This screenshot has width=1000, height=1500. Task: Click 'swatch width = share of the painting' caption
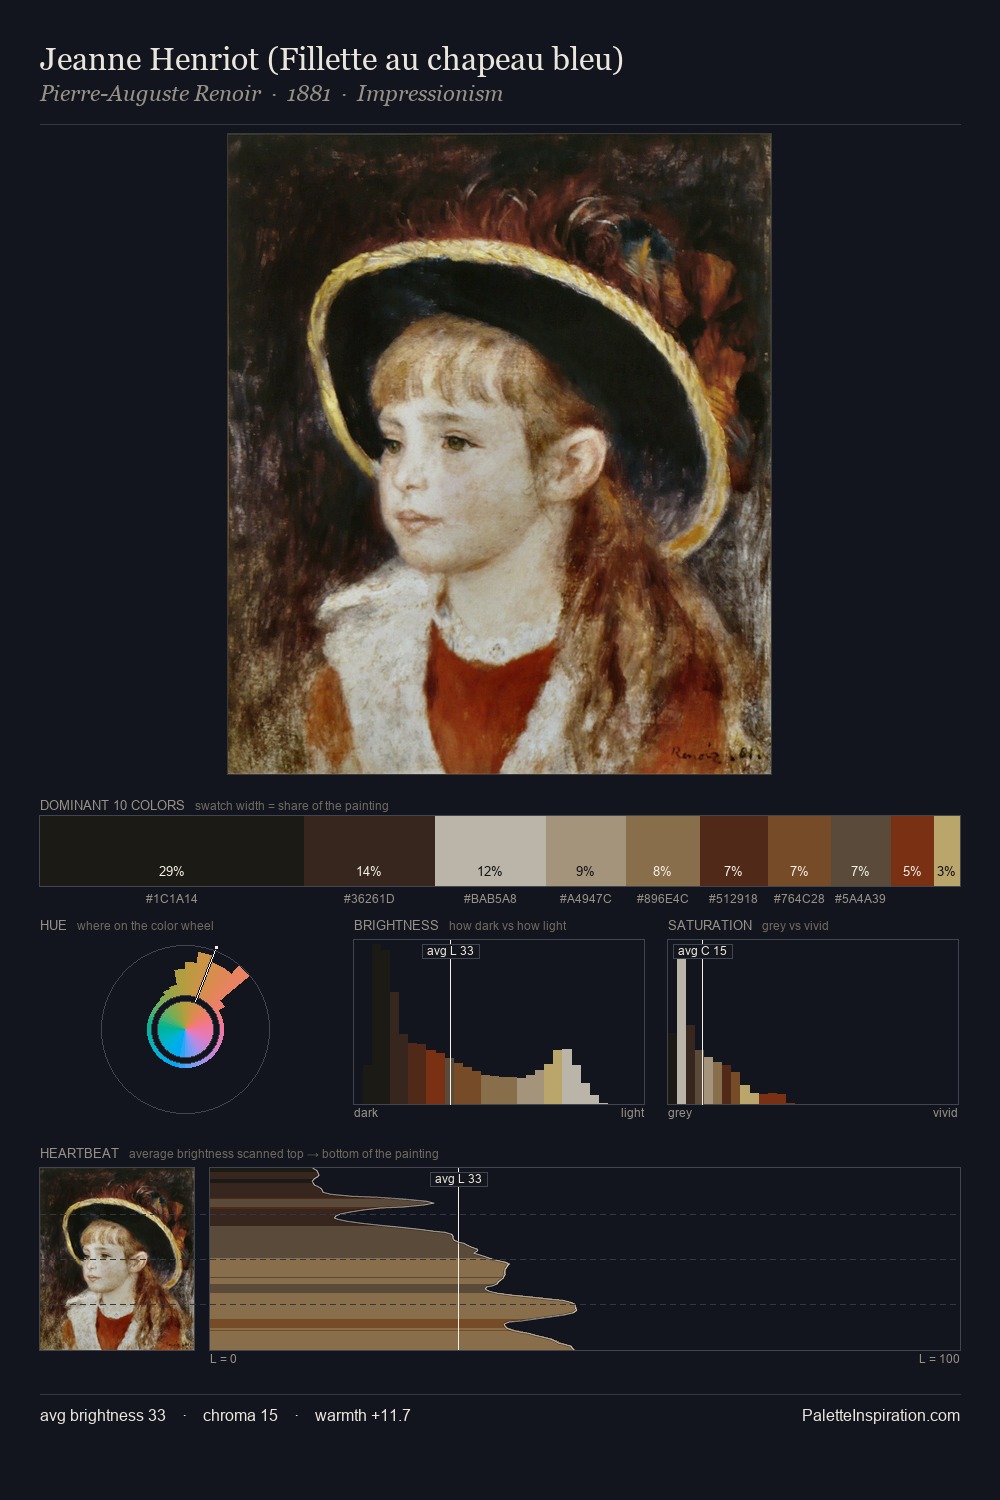(x=292, y=806)
